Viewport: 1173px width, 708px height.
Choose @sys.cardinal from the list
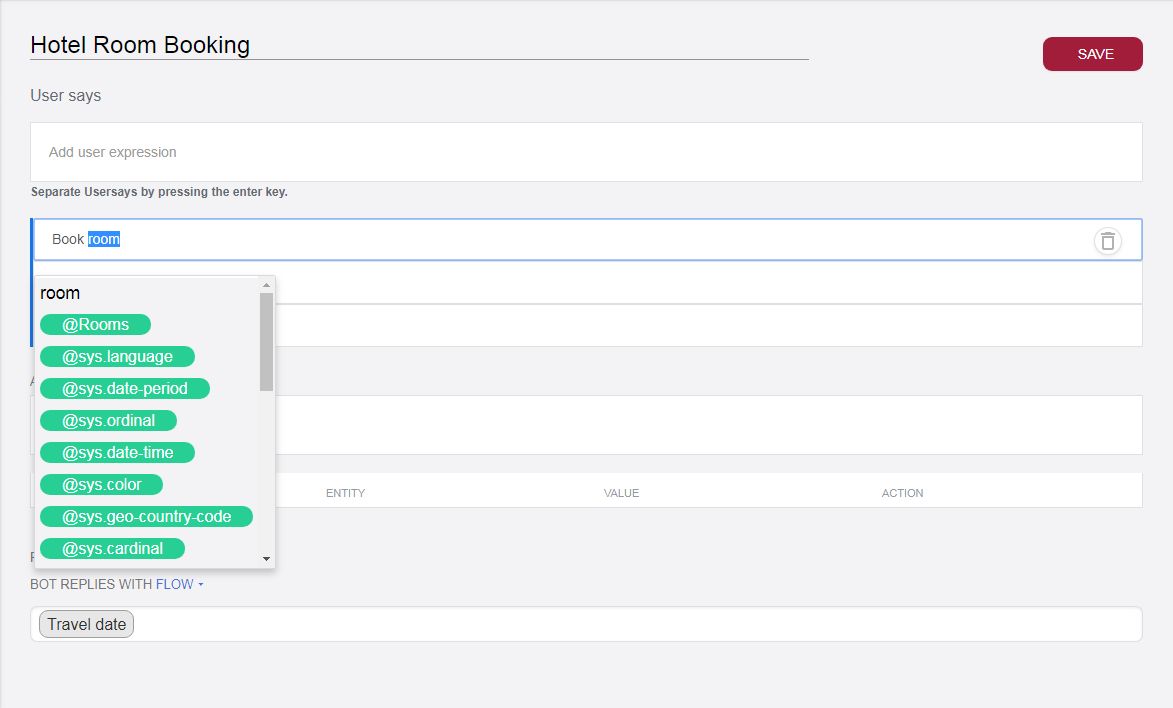(112, 548)
